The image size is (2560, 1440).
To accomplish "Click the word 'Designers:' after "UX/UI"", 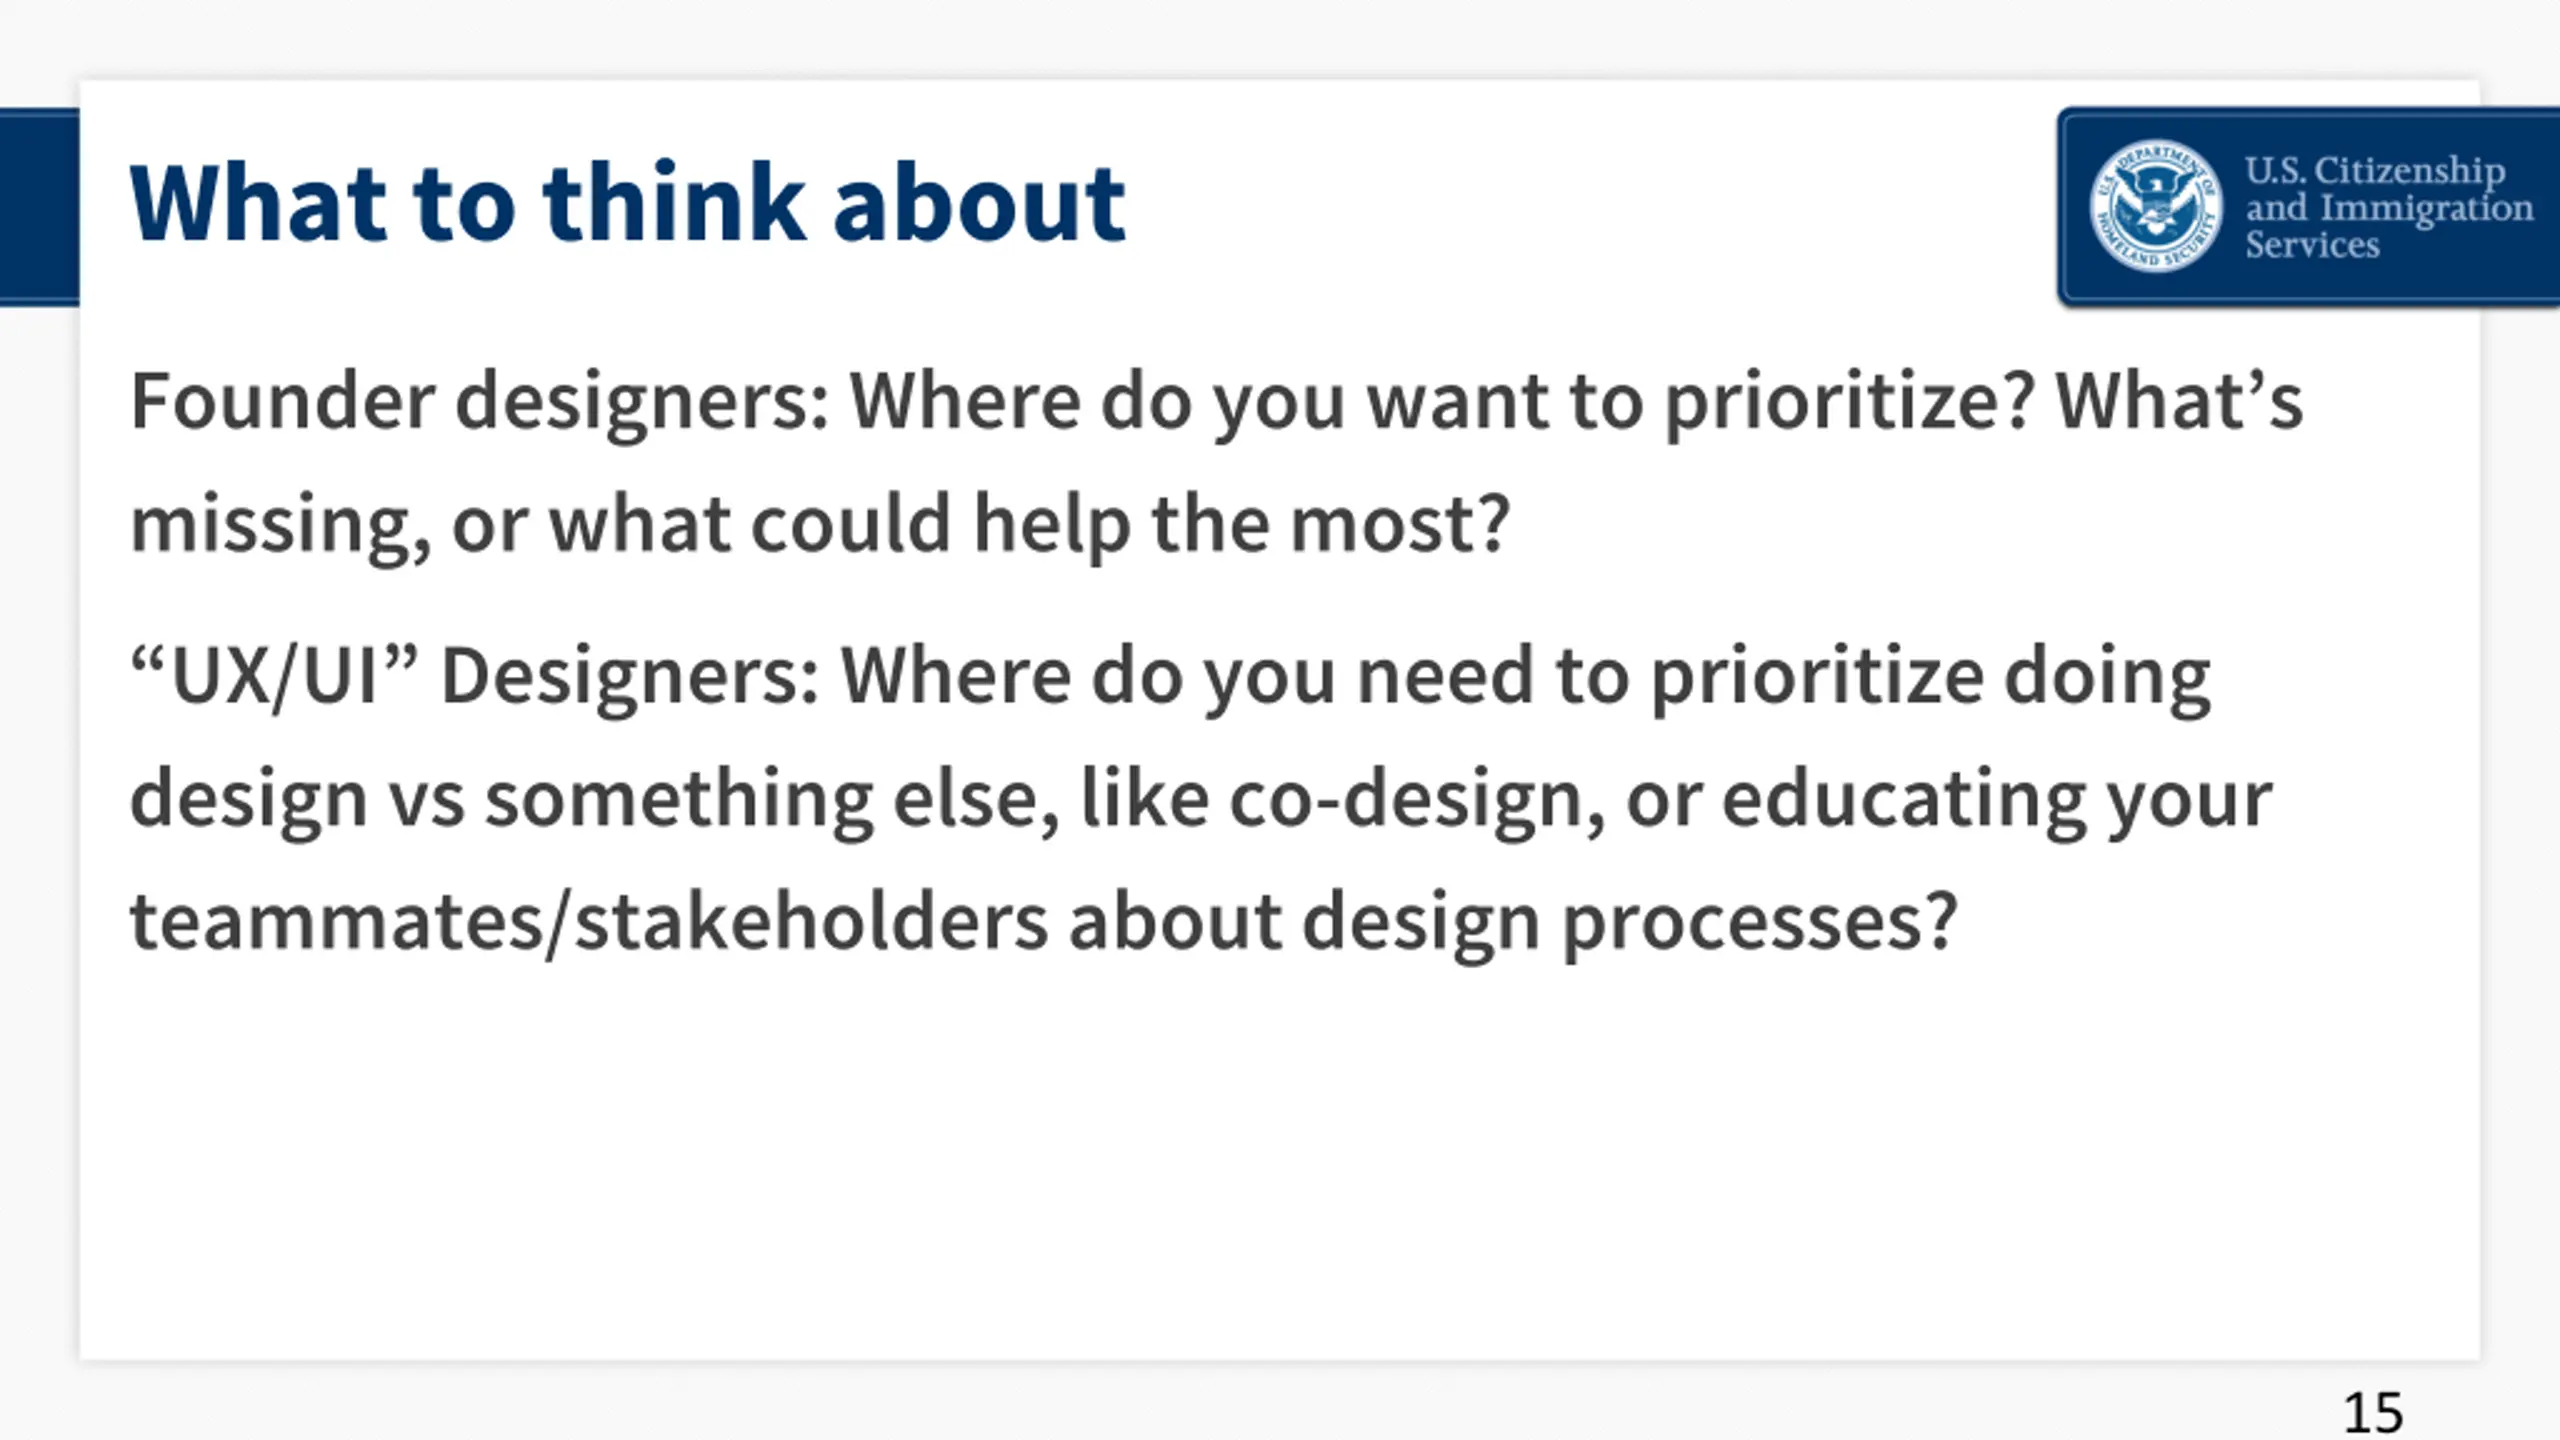I will [631, 678].
